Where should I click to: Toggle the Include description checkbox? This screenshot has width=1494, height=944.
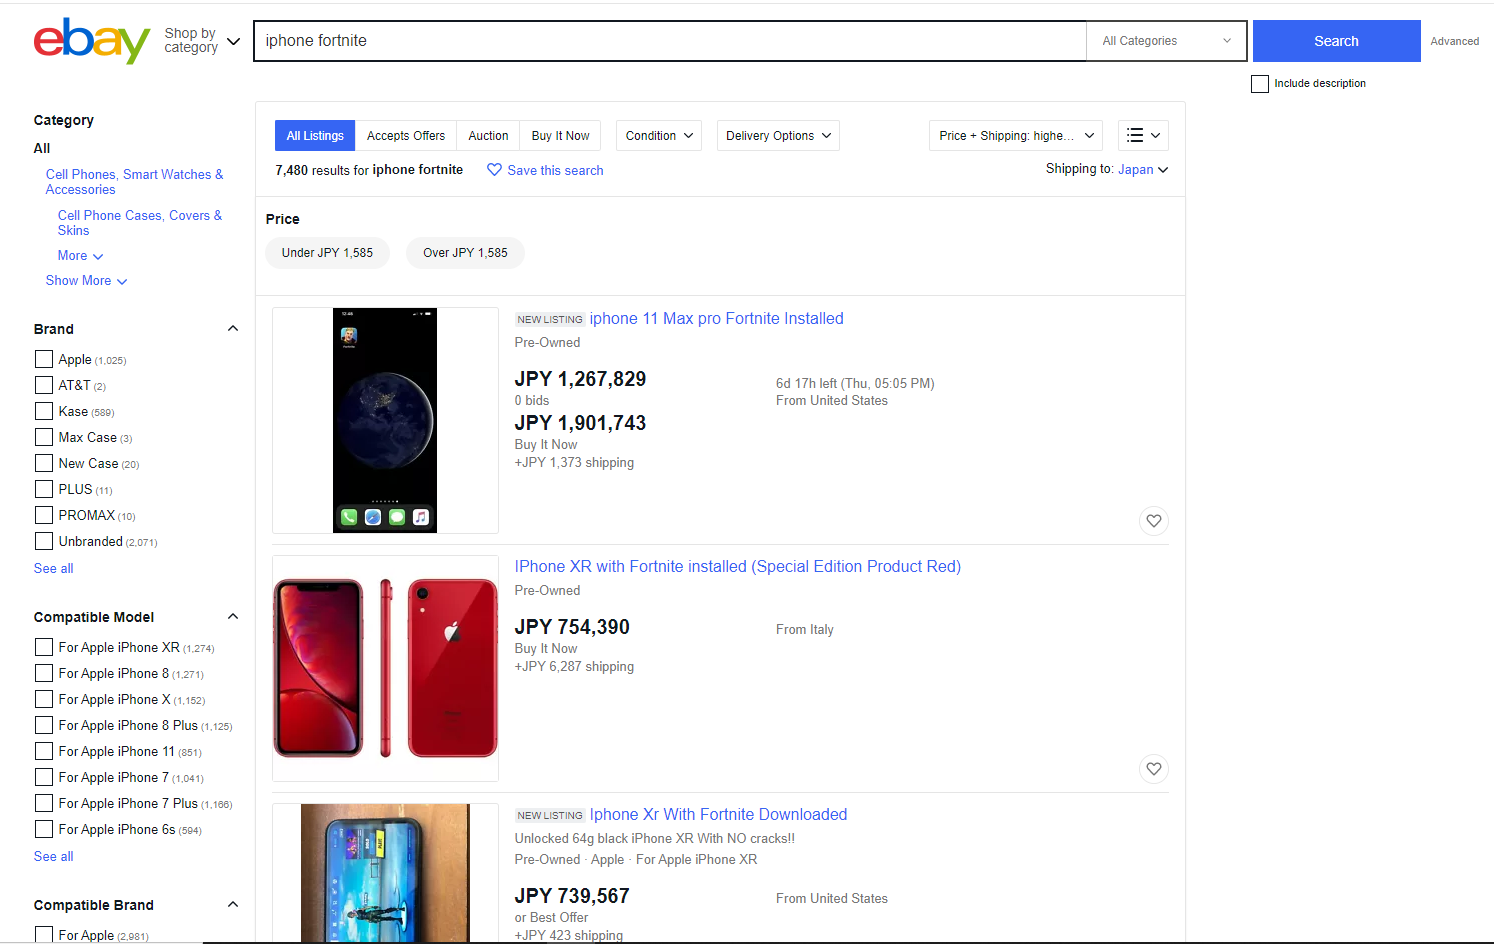[x=1260, y=84]
